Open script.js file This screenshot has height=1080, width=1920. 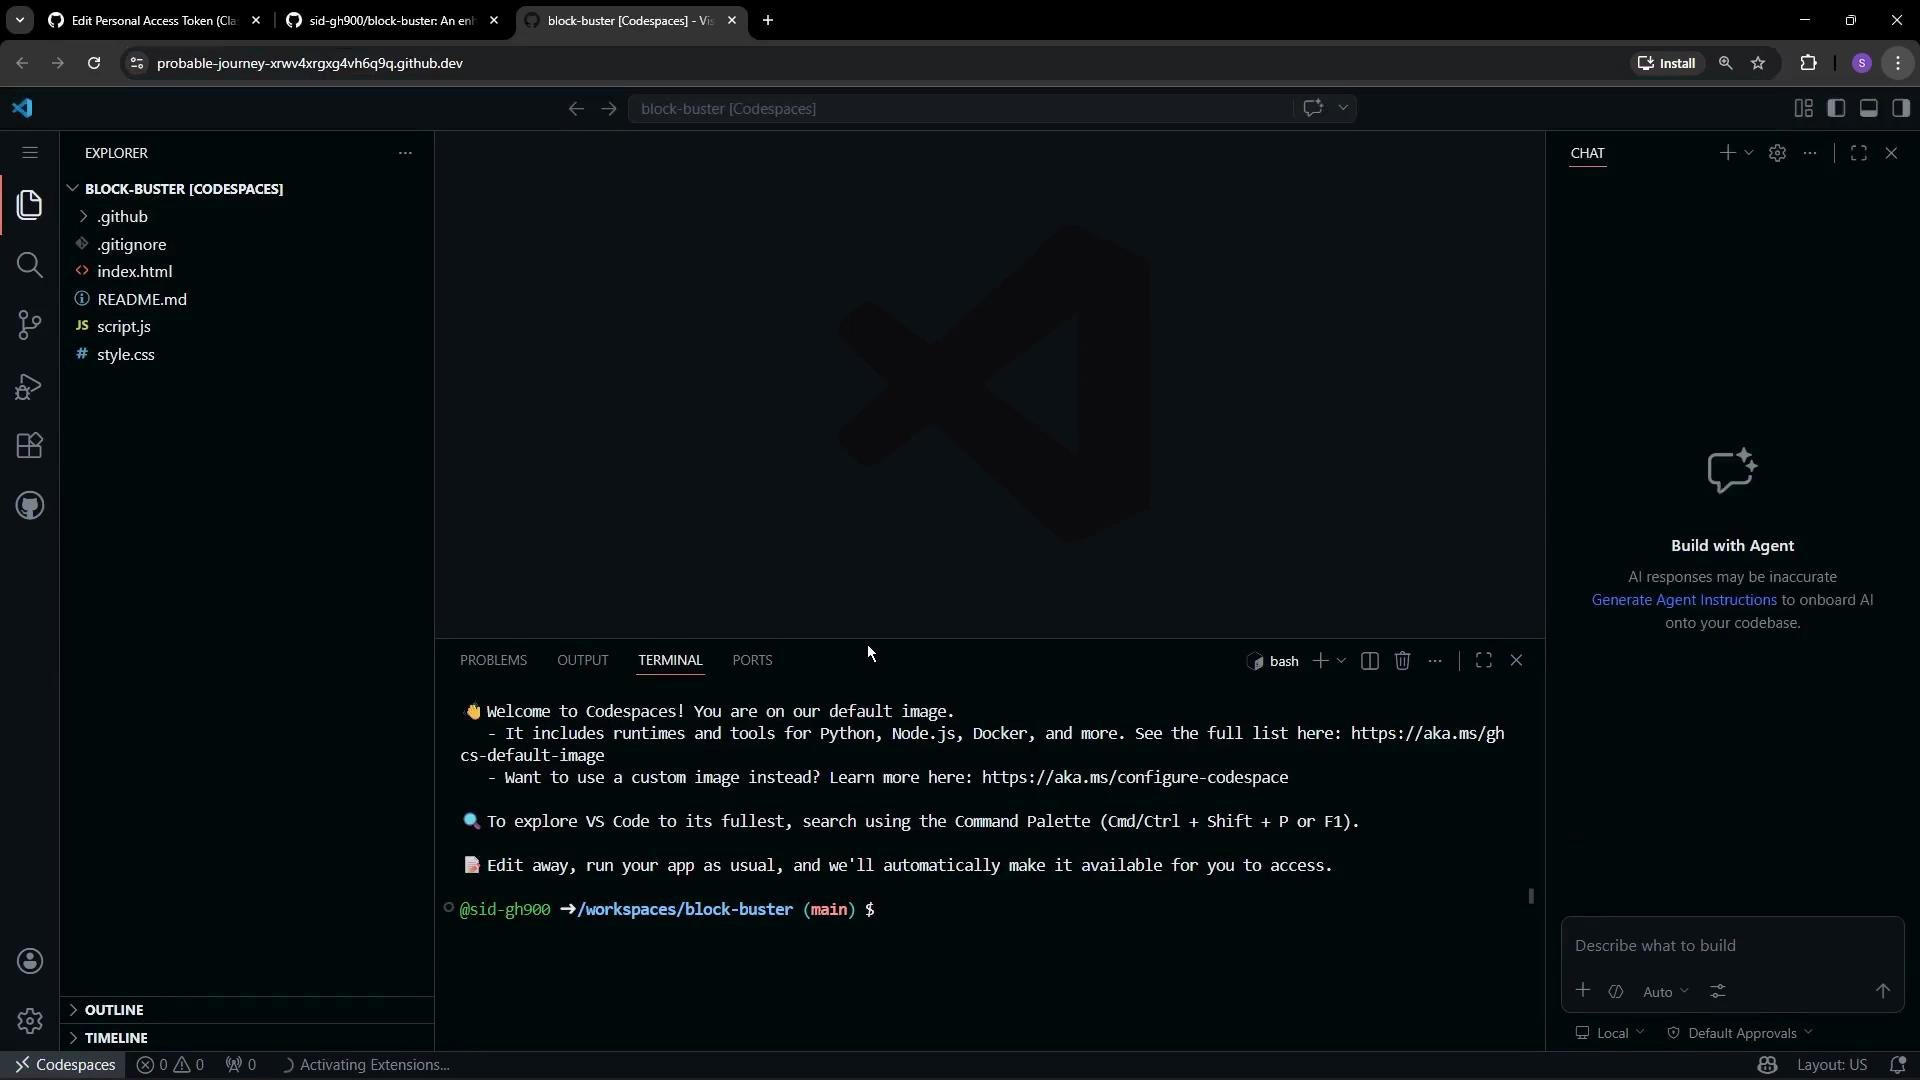coord(247,327)
